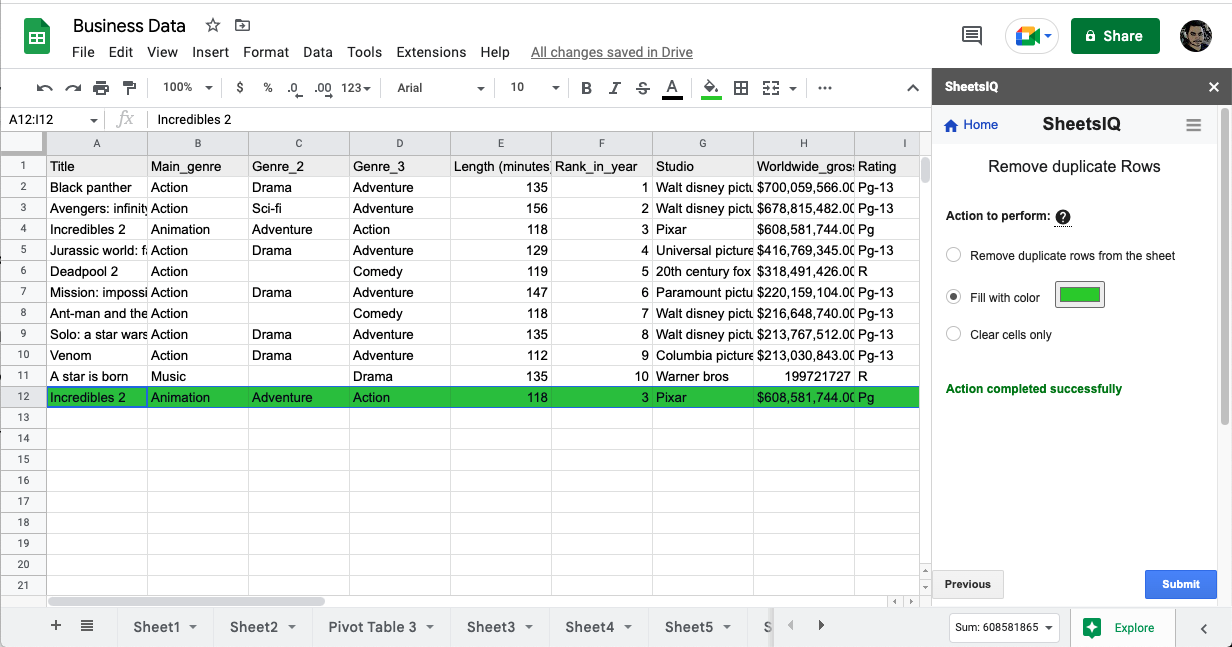
Task: Open the font size 10 dropdown
Action: coord(534,88)
